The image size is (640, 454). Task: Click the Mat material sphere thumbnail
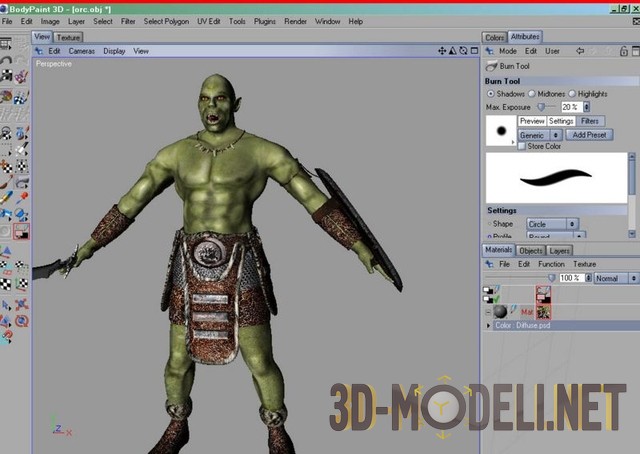tap(500, 311)
